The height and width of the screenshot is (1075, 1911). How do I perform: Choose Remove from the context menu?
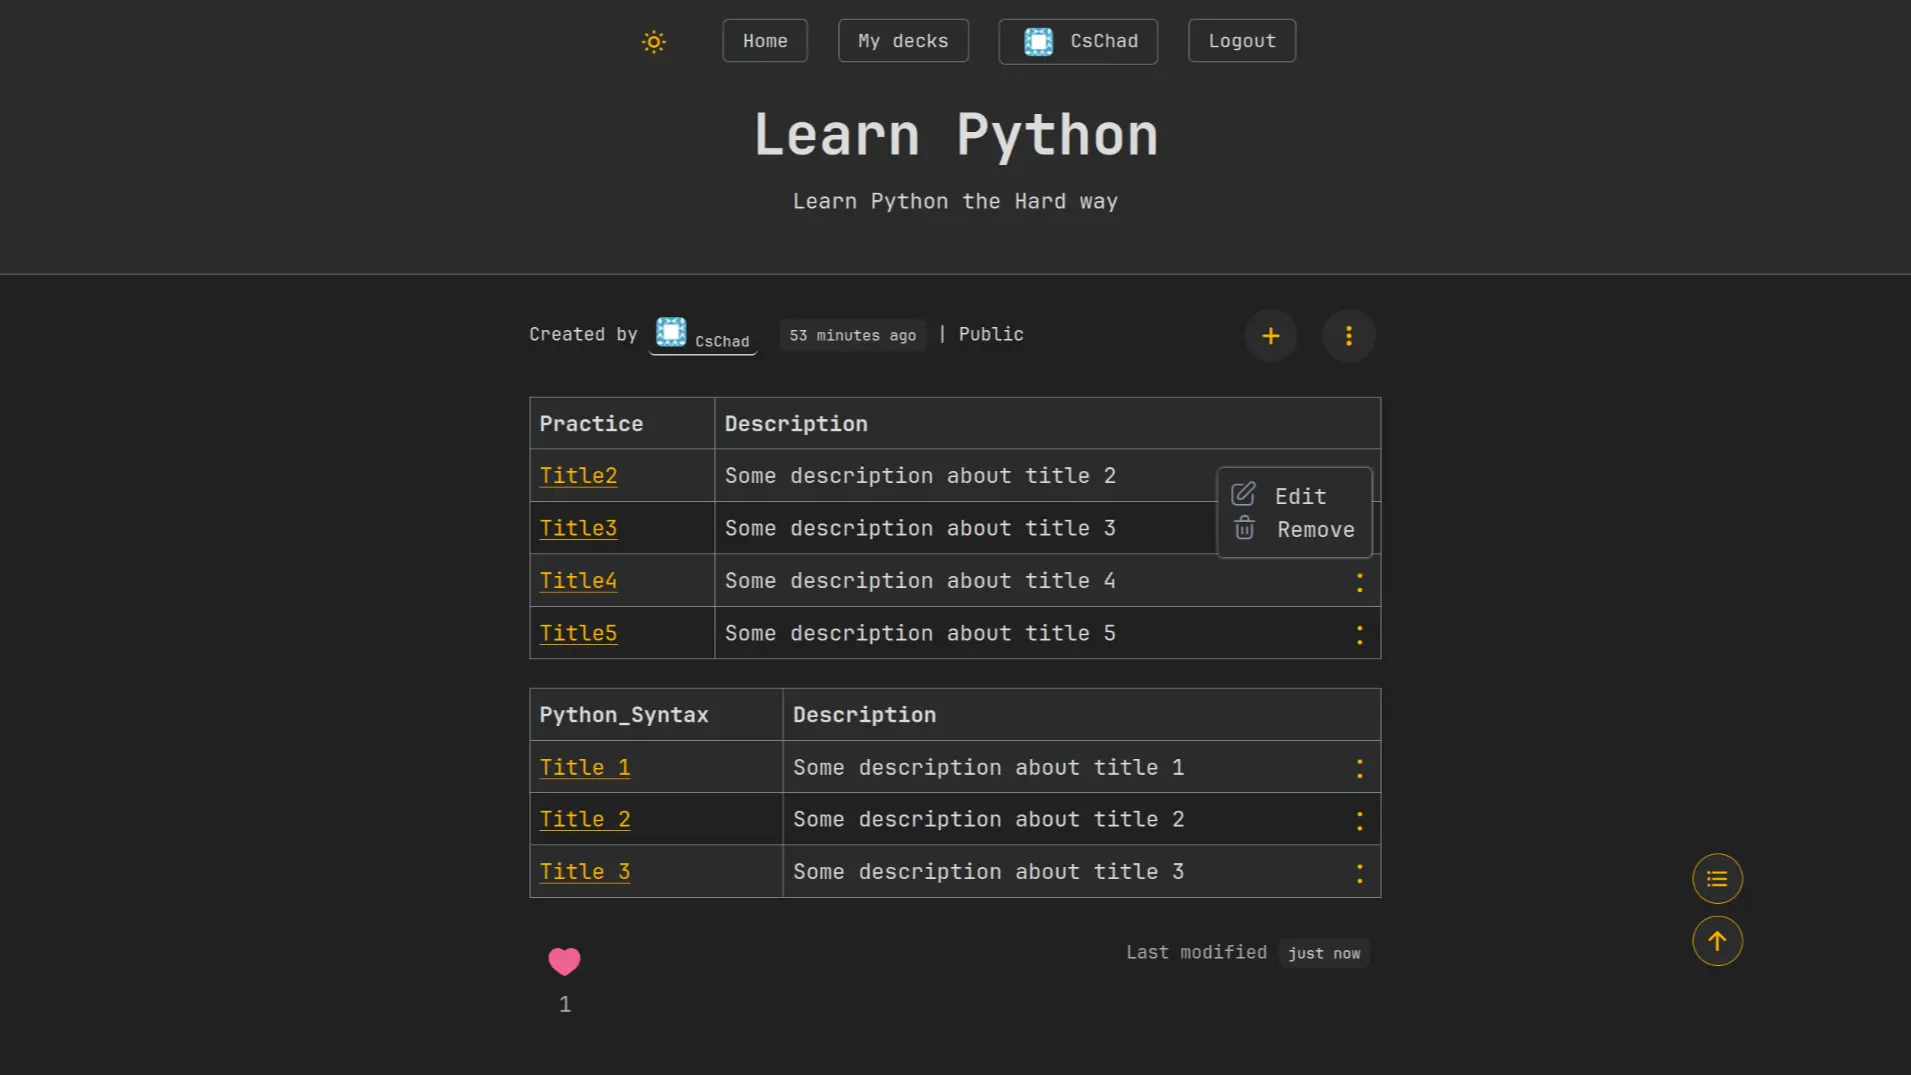pos(1294,529)
